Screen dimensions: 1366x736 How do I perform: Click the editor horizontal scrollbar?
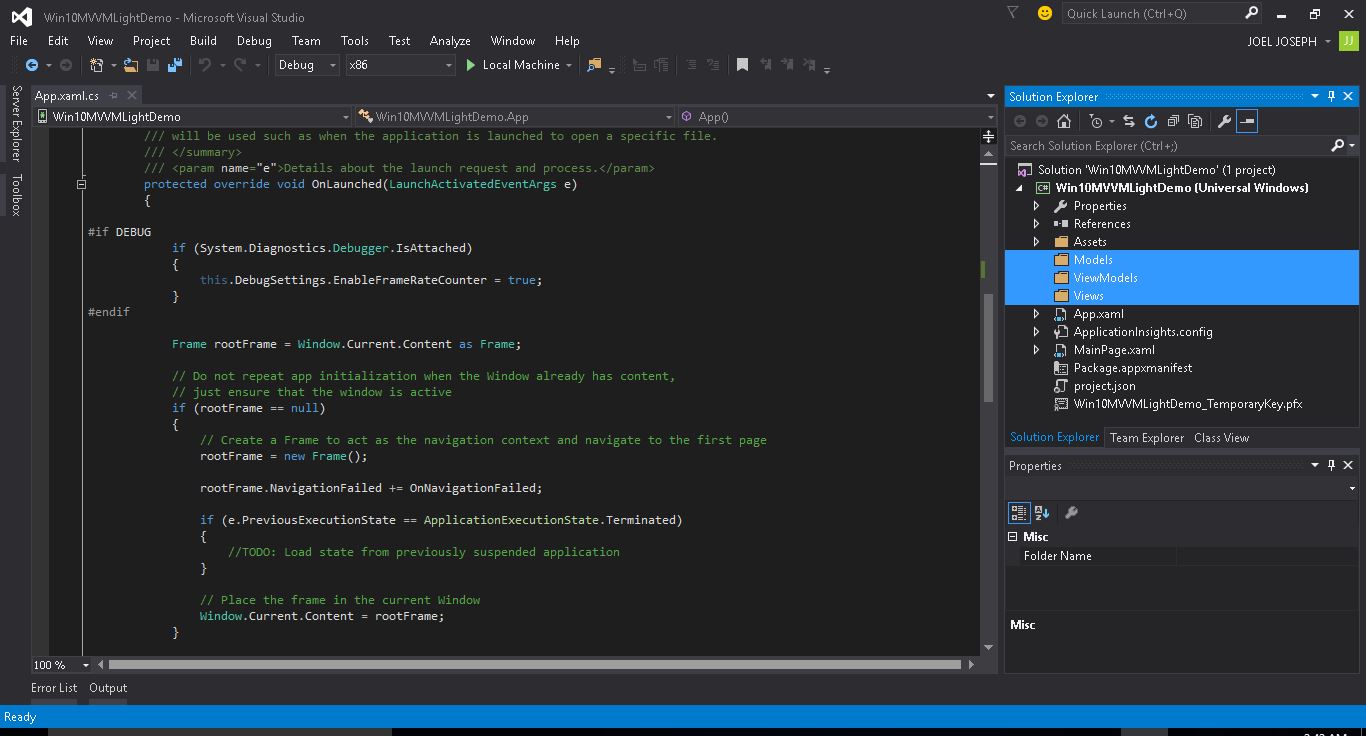pyautogui.click(x=535, y=665)
